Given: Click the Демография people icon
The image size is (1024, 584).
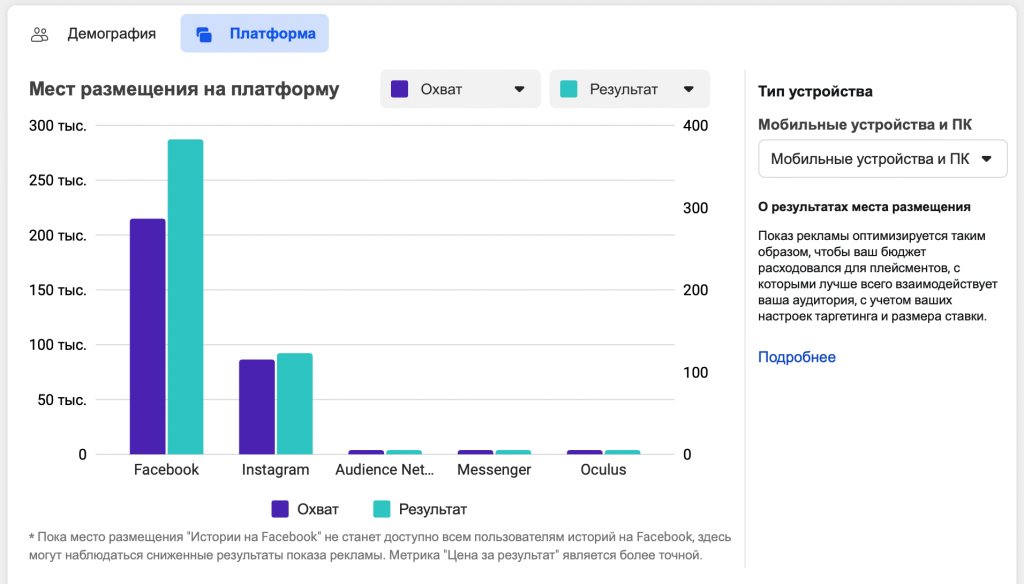Looking at the screenshot, I should coord(40,34).
